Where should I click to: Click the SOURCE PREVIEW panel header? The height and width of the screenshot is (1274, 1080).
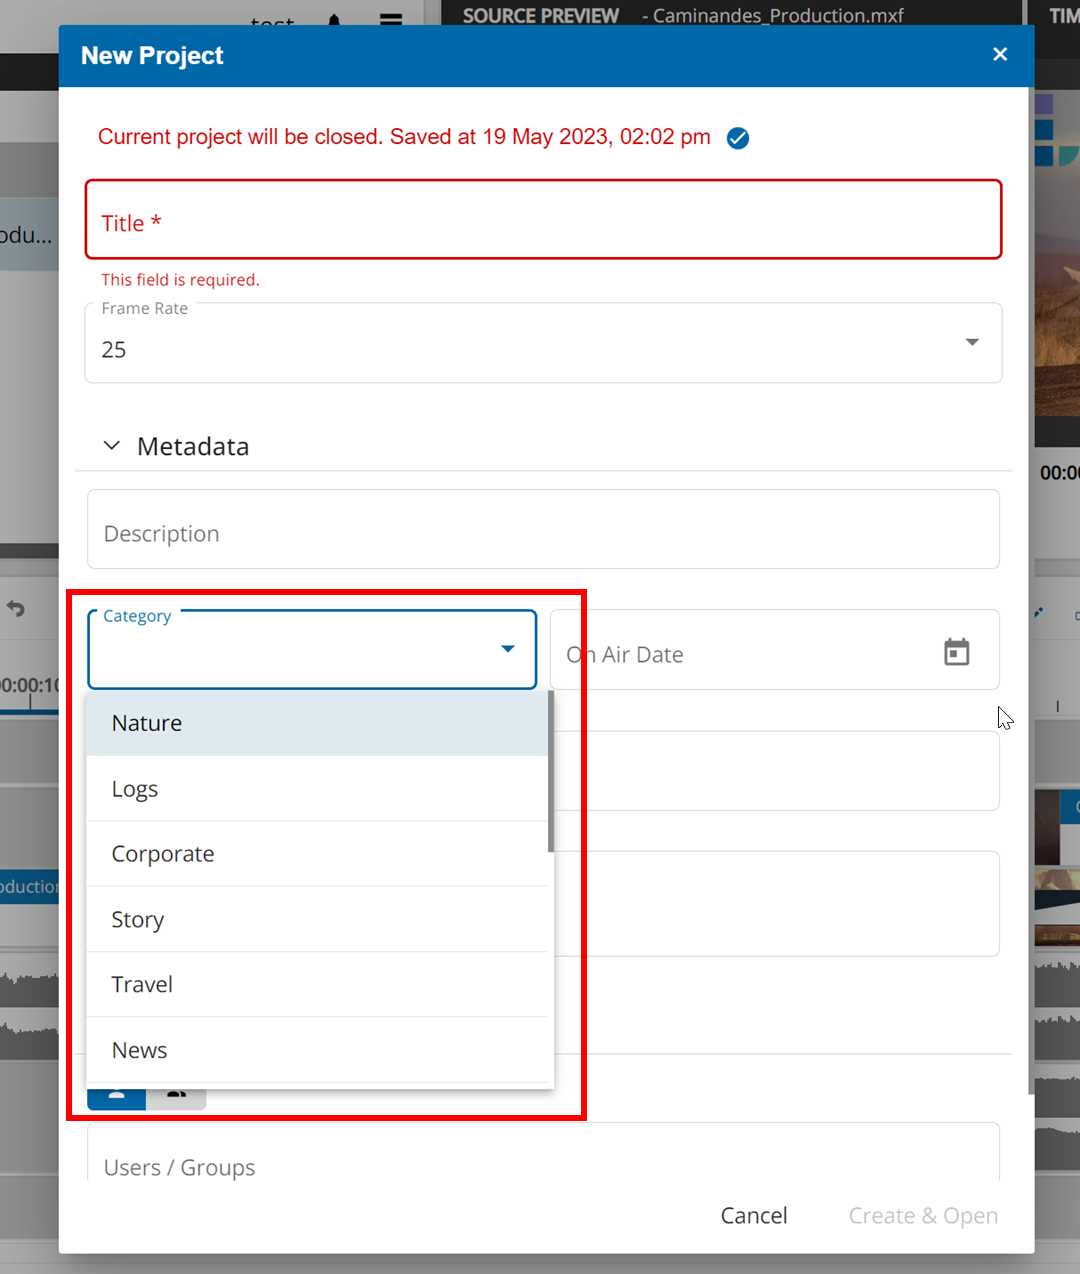(539, 15)
